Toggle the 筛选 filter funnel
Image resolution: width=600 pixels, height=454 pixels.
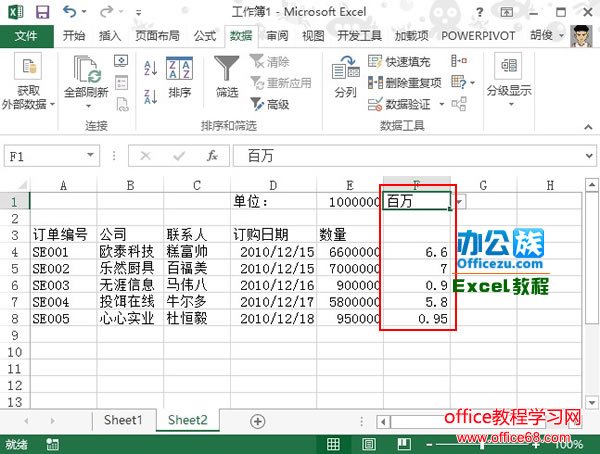coord(227,76)
